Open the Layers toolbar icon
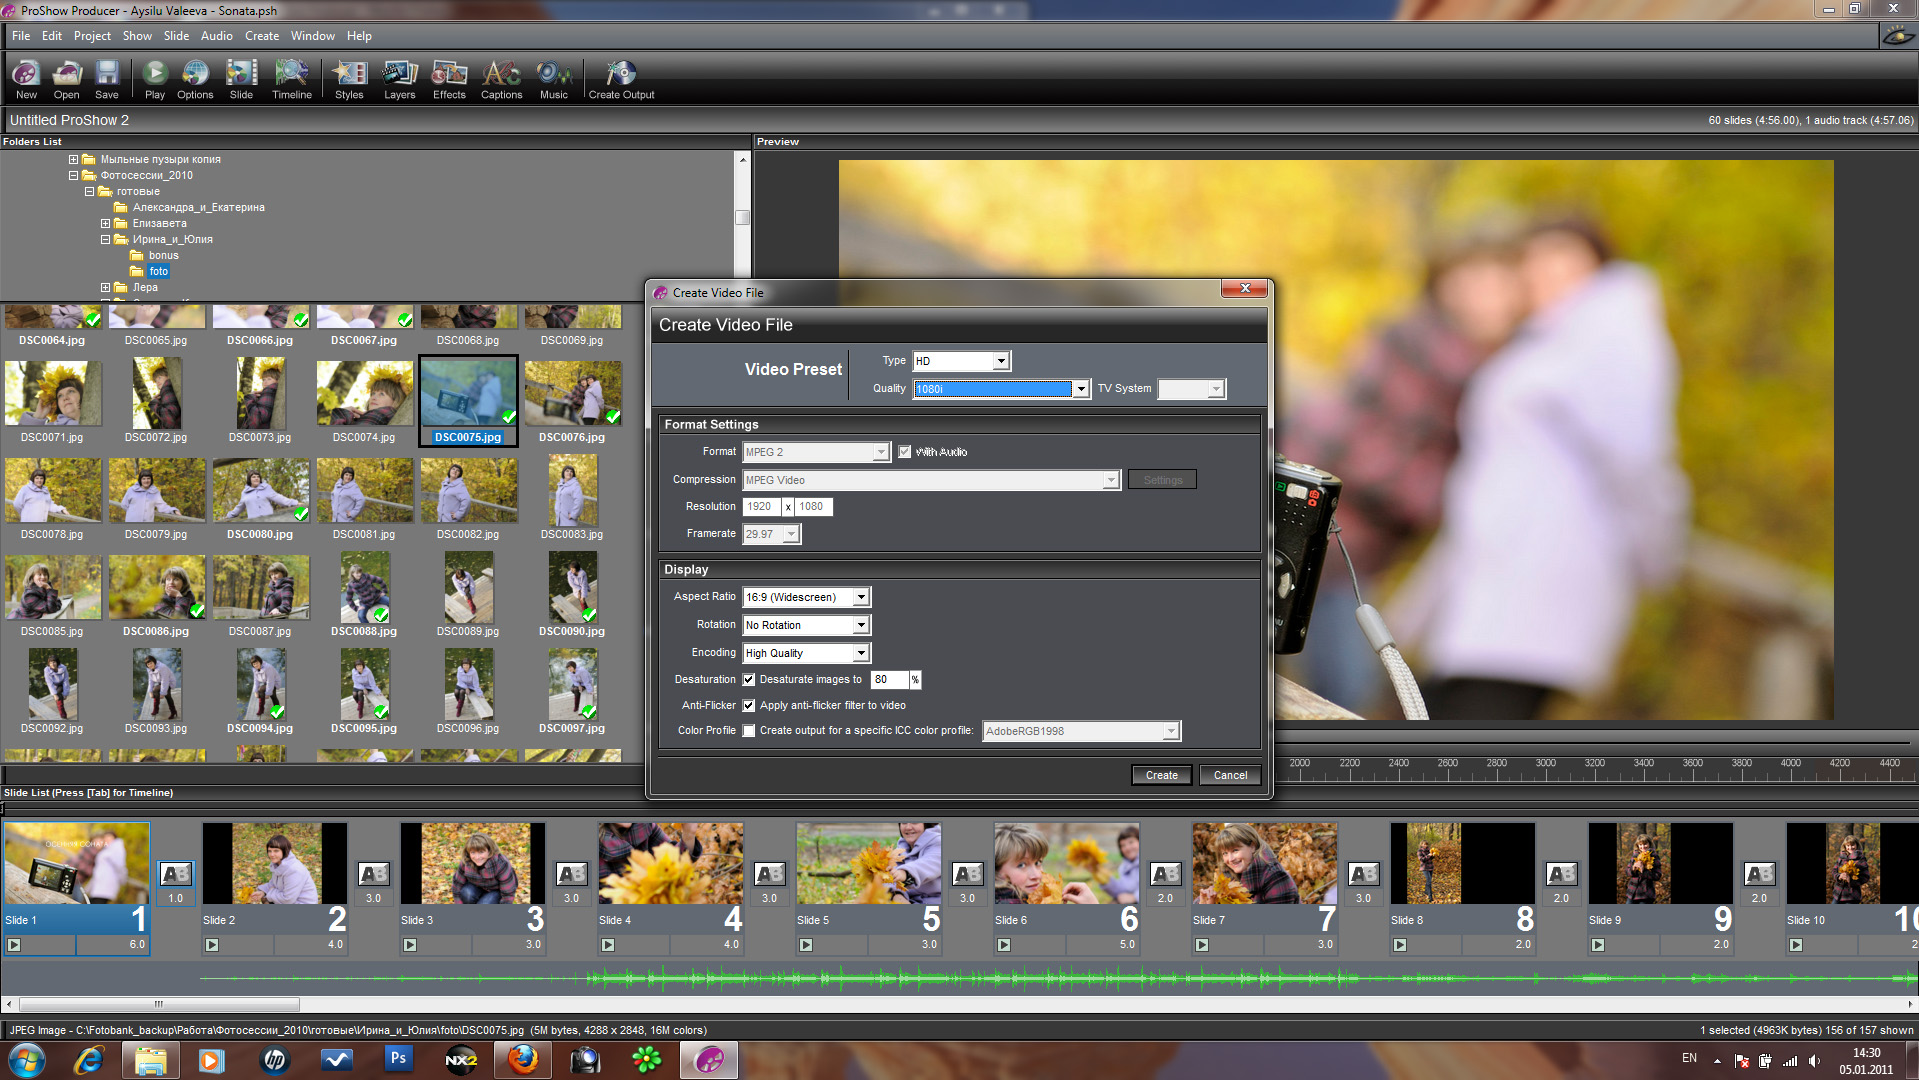Viewport: 1919px width, 1080px height. pyautogui.click(x=400, y=79)
